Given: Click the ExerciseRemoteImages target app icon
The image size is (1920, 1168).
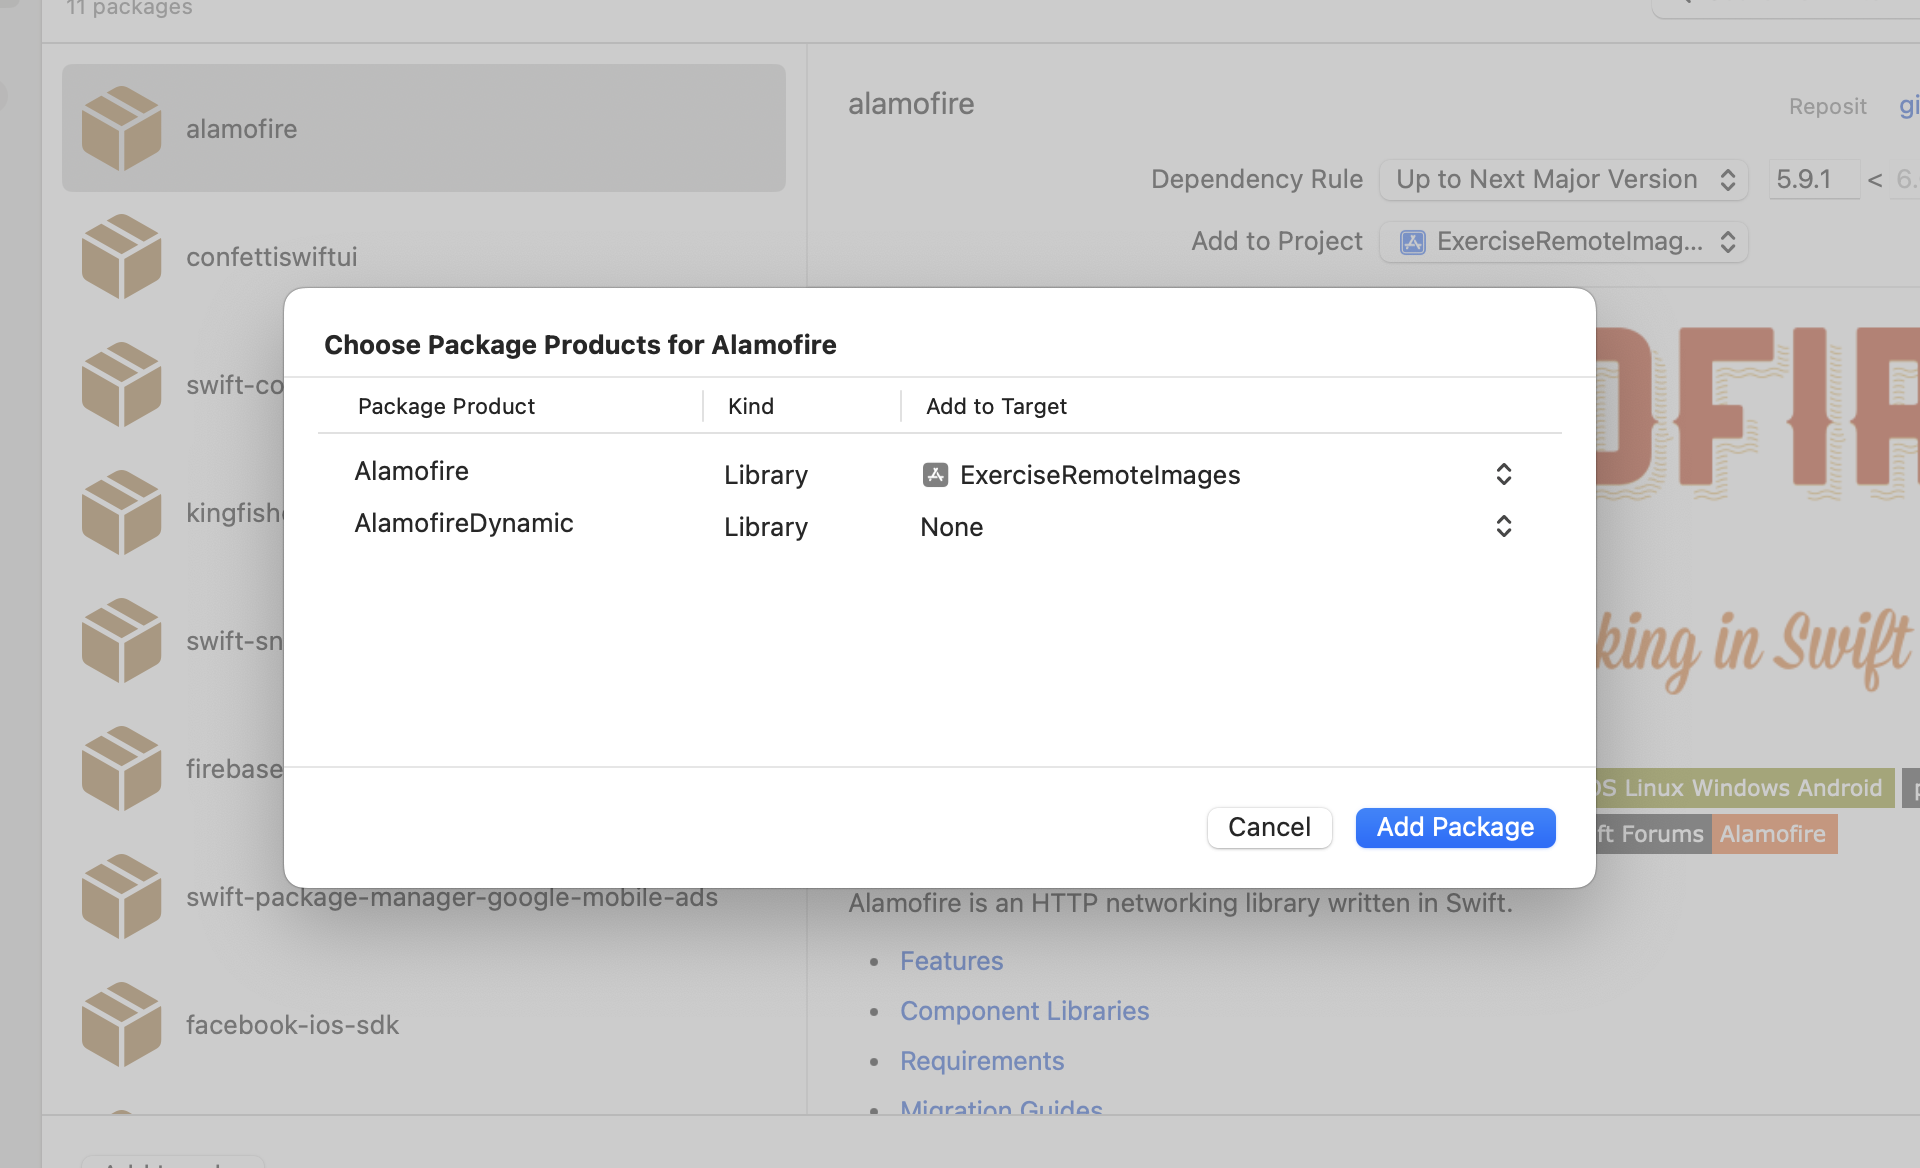Looking at the screenshot, I should point(935,475).
